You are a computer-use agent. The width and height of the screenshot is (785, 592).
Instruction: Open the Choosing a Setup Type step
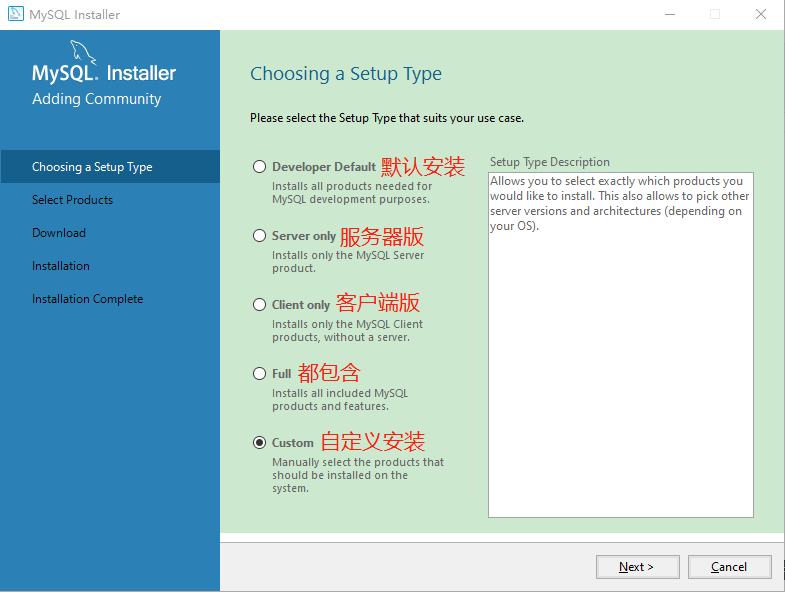[110, 166]
